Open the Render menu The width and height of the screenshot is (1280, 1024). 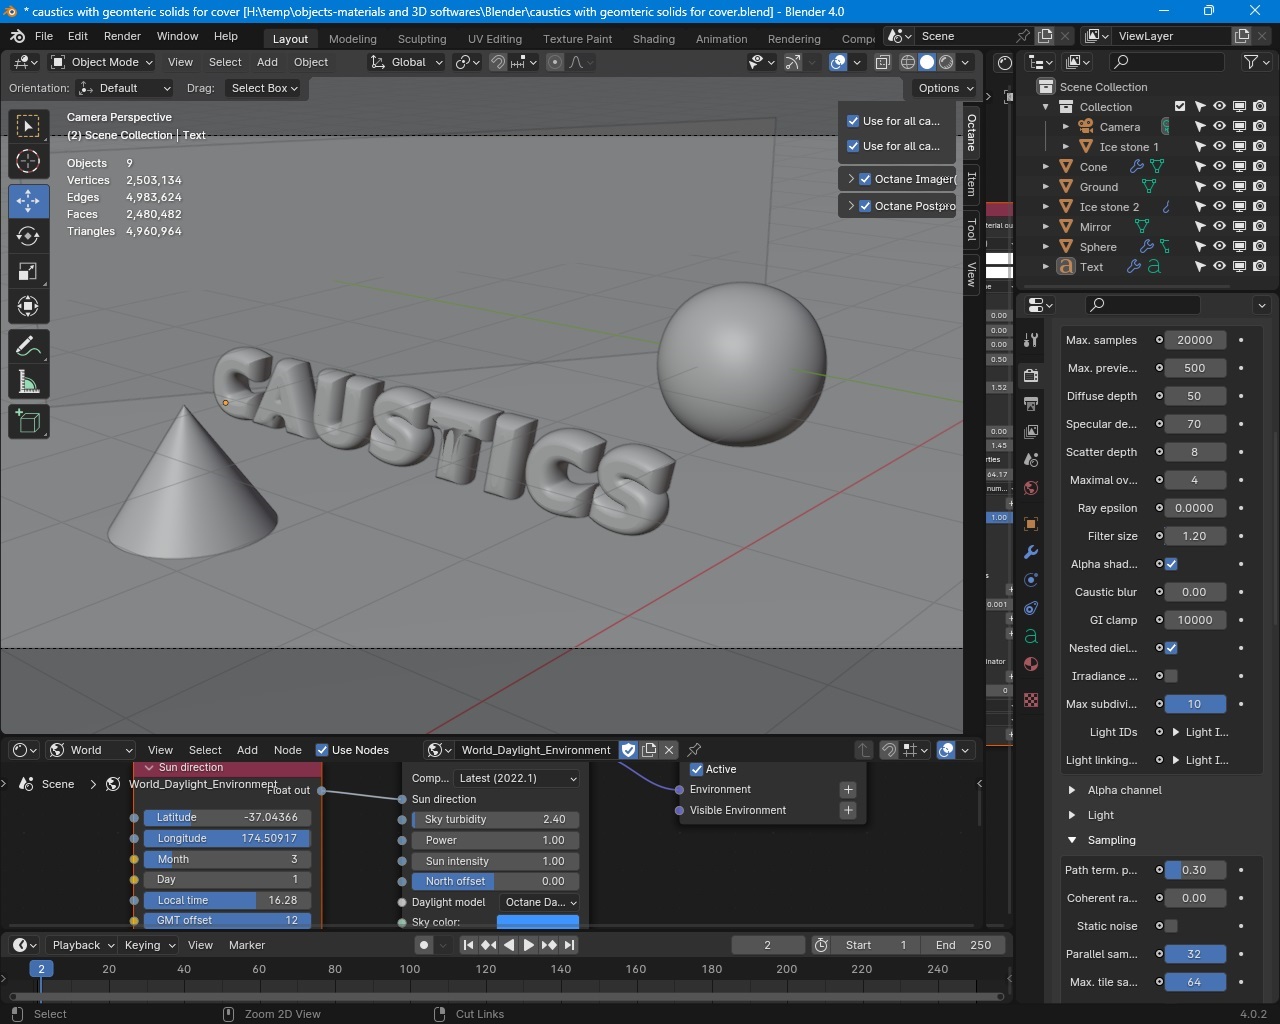pyautogui.click(x=122, y=36)
